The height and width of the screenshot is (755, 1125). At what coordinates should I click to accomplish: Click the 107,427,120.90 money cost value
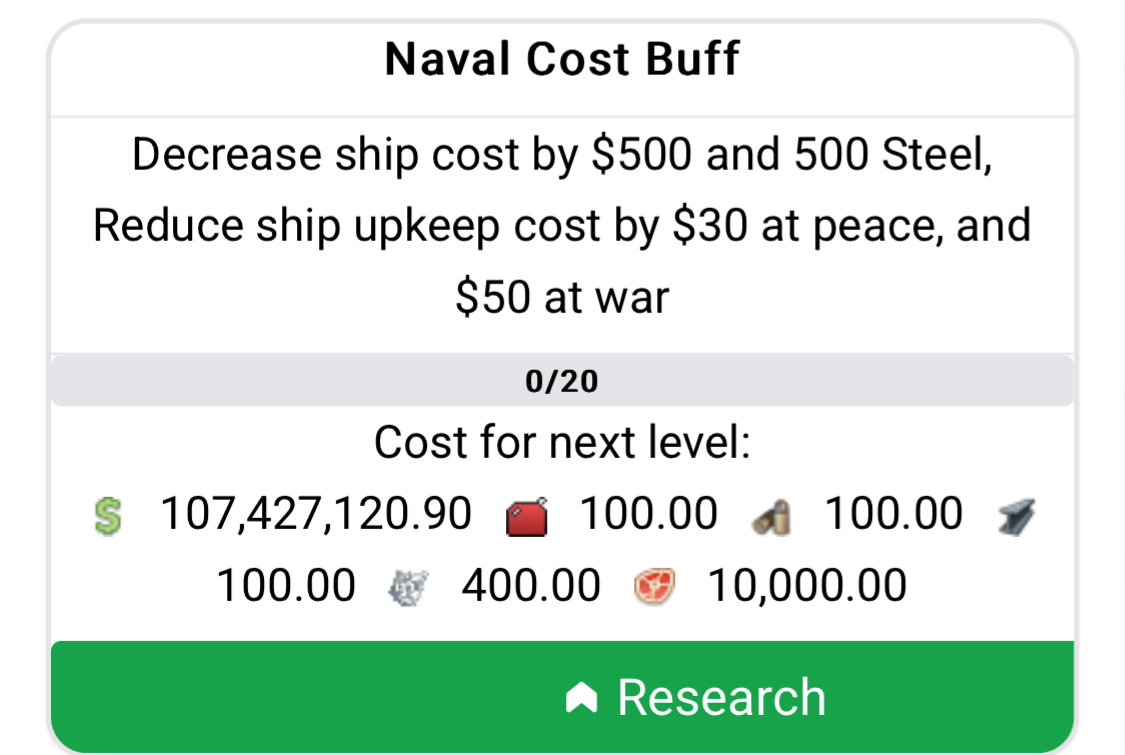(x=316, y=515)
